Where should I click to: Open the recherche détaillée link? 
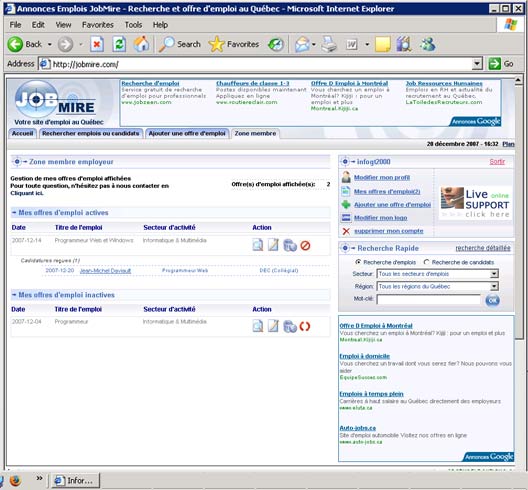[x=483, y=248]
